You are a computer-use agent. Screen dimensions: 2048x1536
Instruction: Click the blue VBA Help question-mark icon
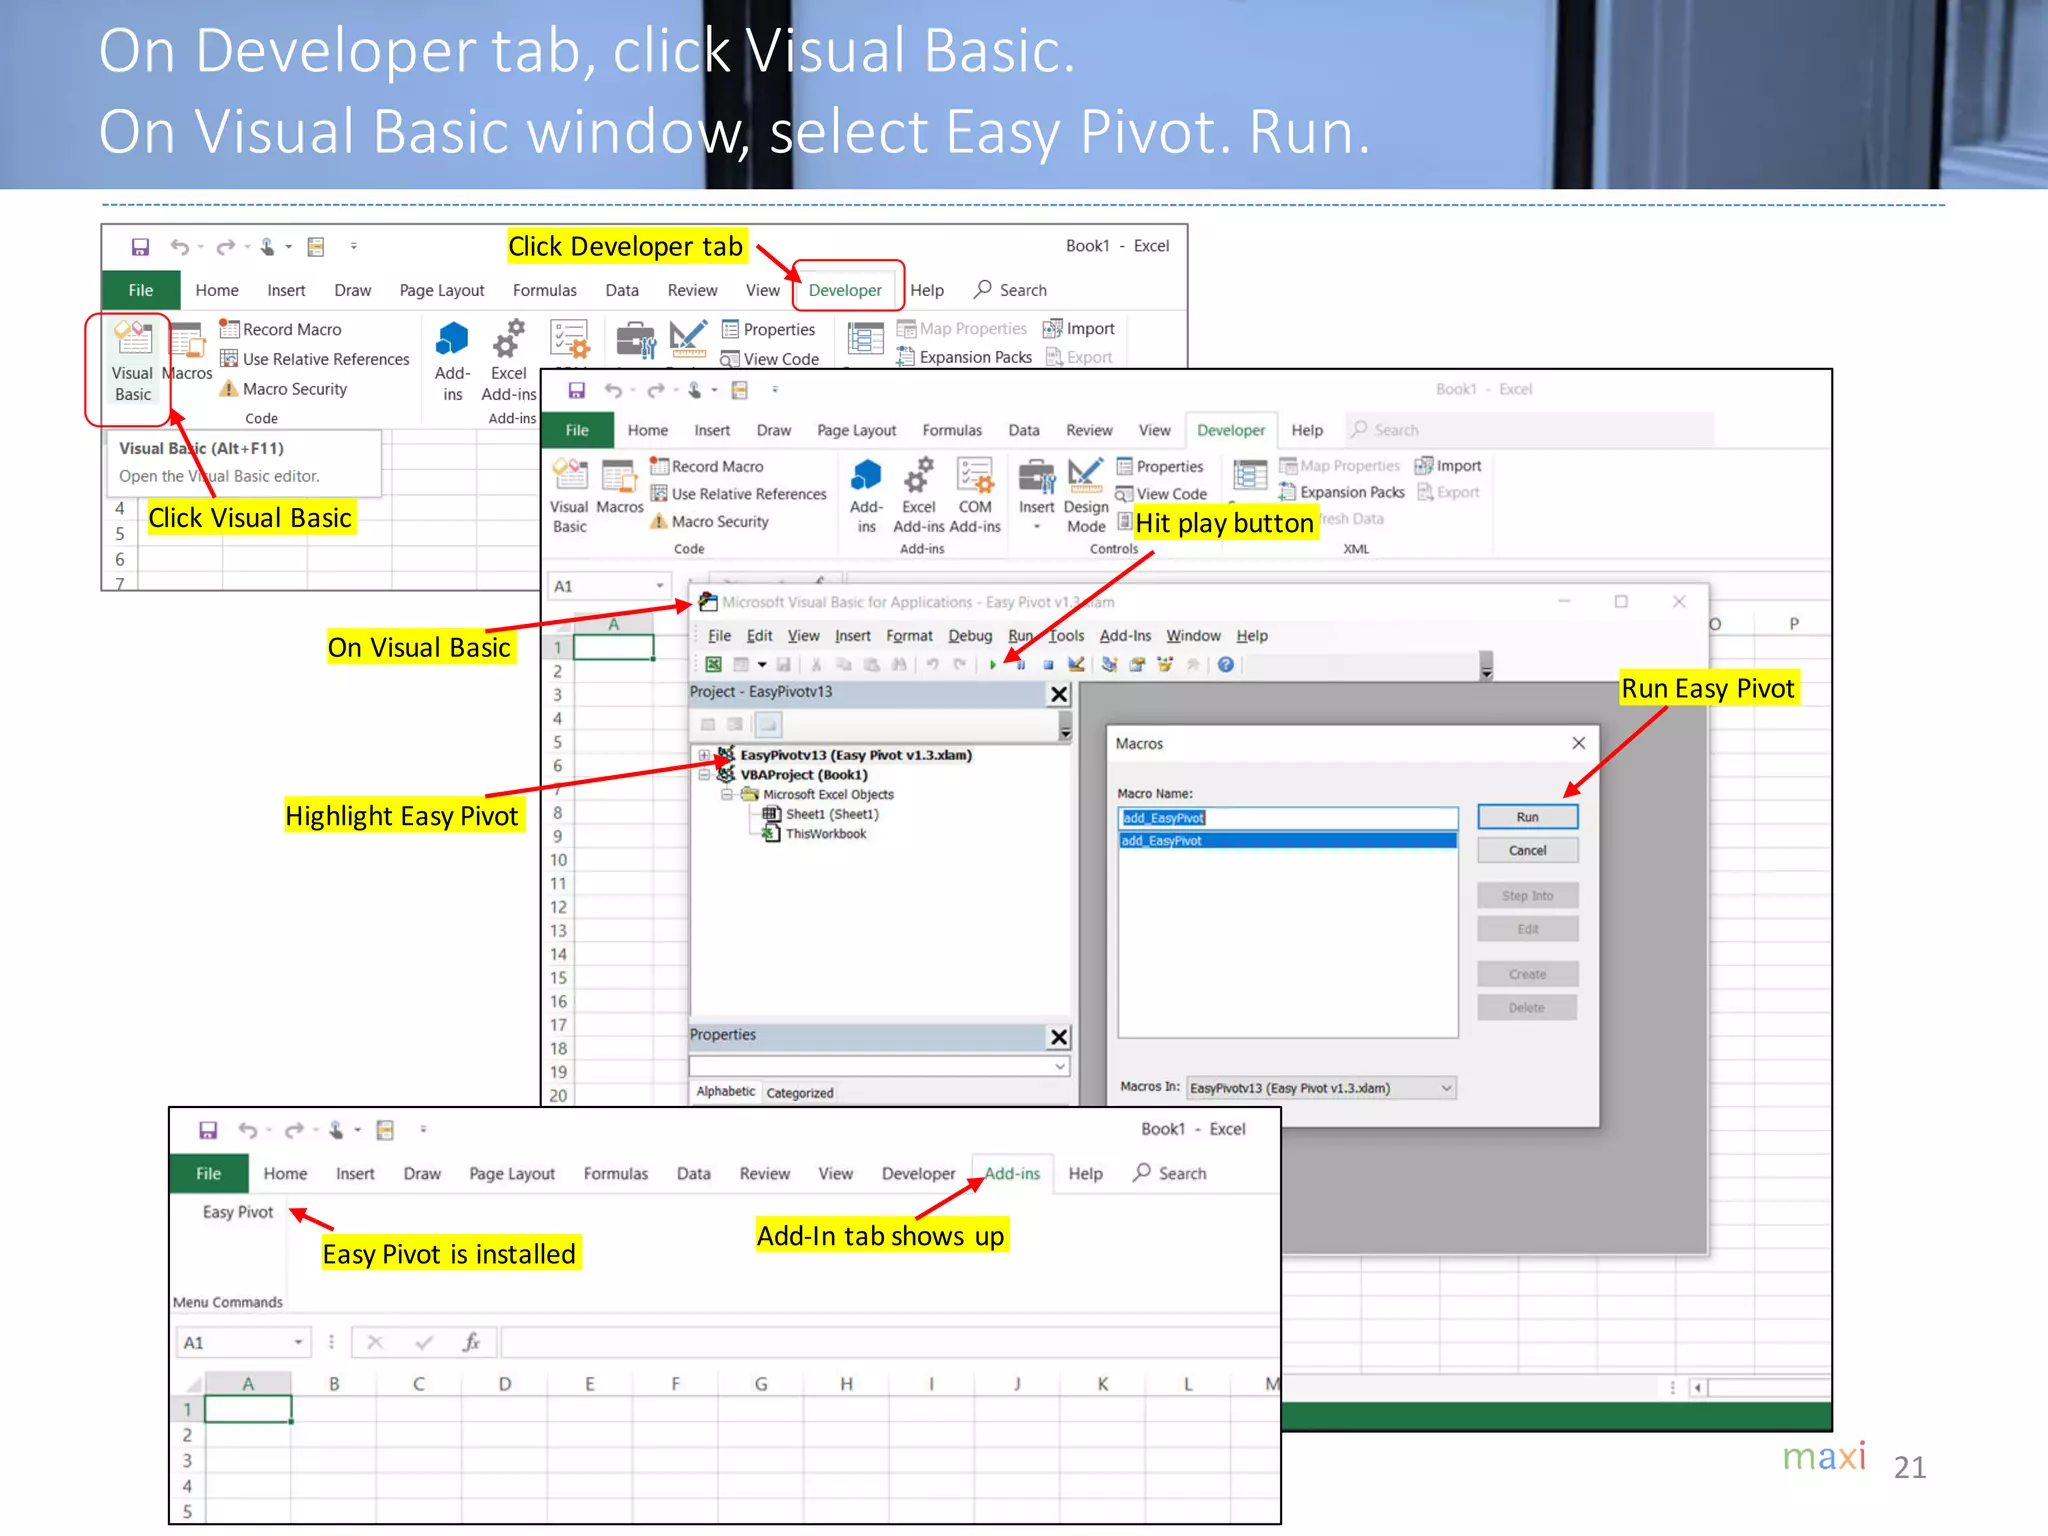click(x=1226, y=665)
